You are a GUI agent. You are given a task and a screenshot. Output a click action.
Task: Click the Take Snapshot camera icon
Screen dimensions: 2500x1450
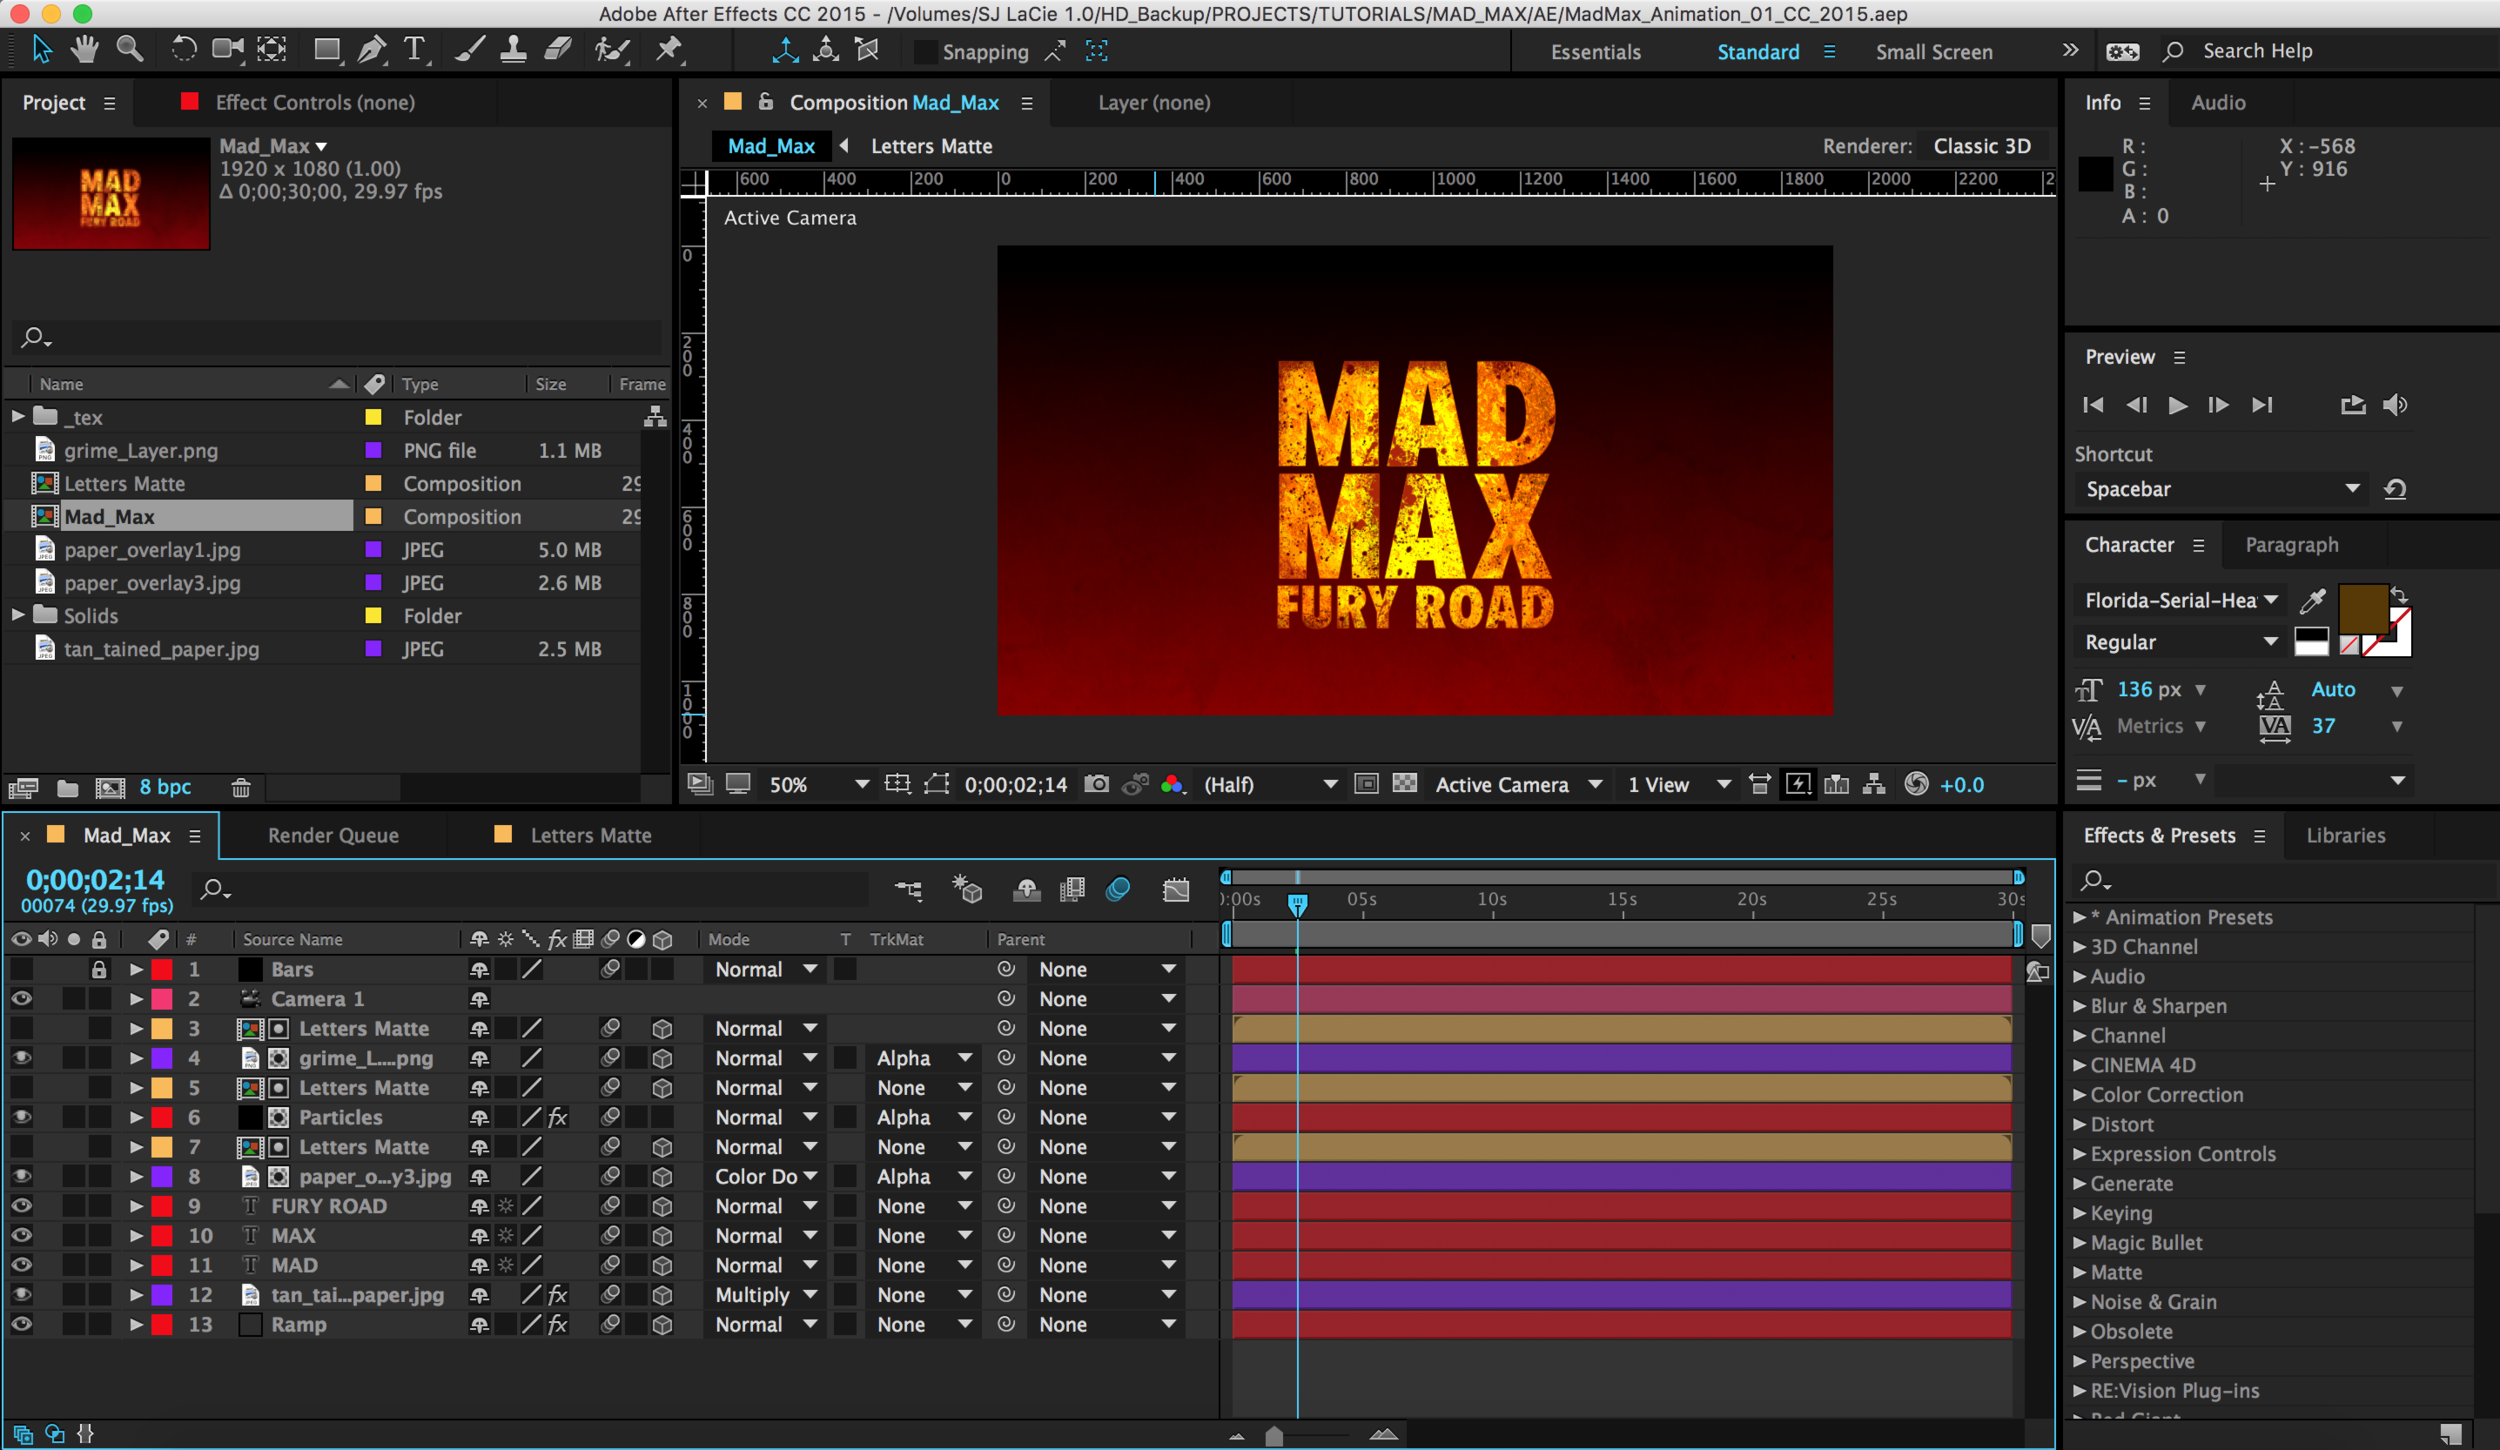click(1097, 784)
